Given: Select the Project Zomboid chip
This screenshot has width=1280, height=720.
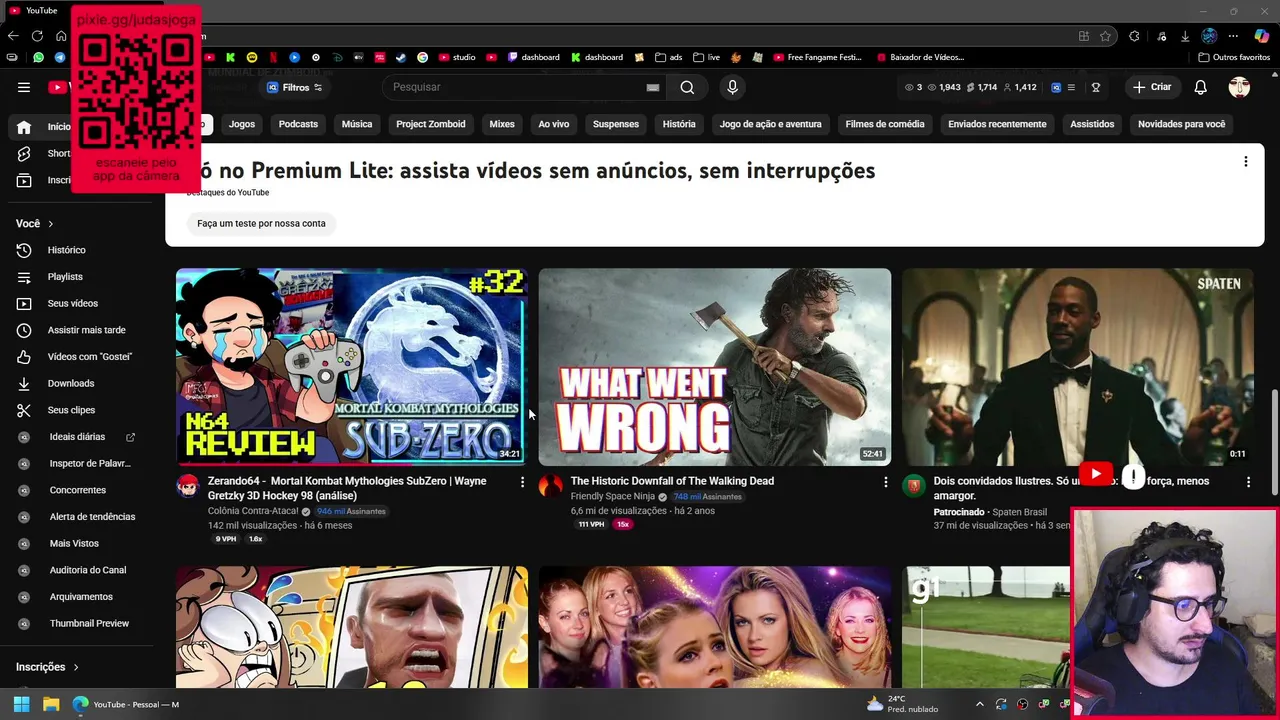Looking at the screenshot, I should pos(431,124).
